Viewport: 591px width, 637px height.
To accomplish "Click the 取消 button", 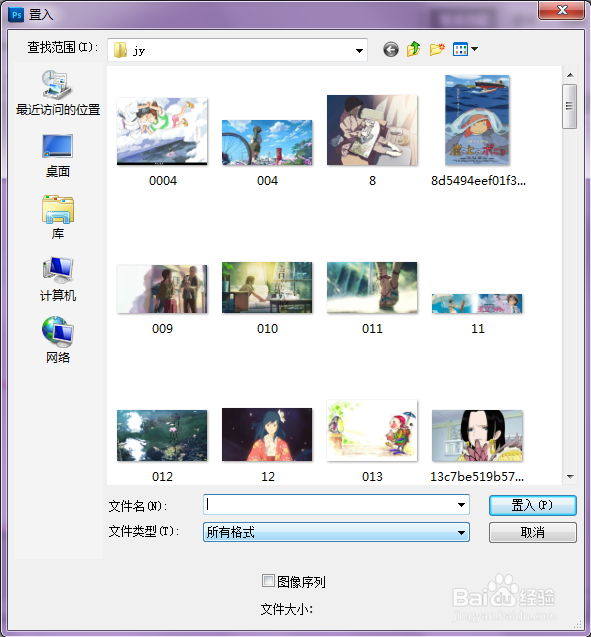I will (533, 532).
